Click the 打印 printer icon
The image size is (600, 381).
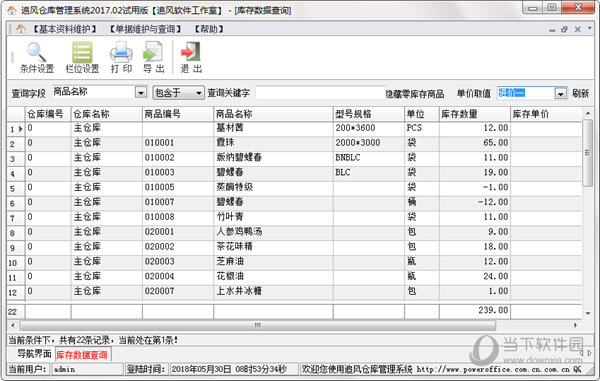click(121, 57)
